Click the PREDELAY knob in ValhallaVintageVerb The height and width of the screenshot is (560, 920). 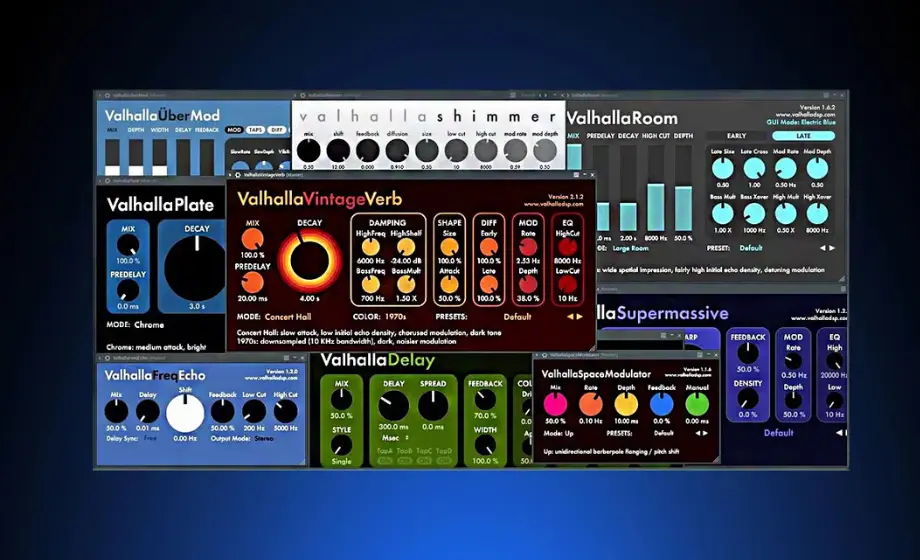tap(252, 283)
